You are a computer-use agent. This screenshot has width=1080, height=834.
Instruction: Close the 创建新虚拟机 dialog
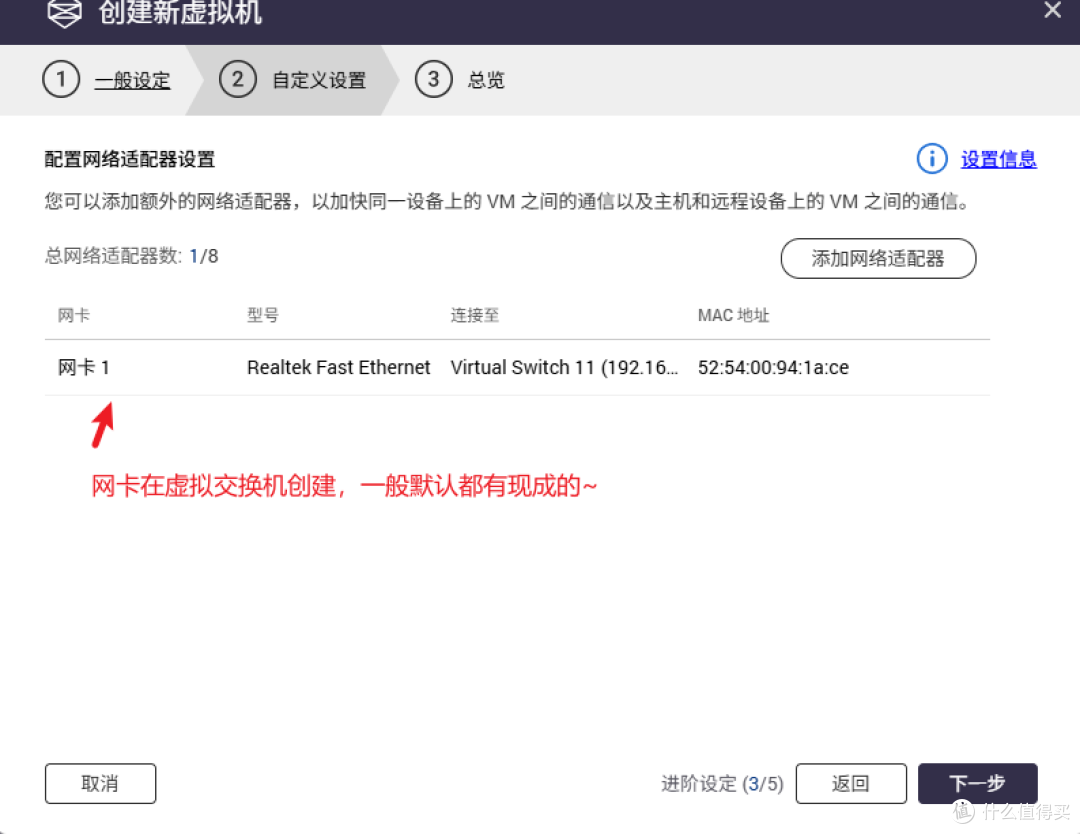click(1052, 10)
